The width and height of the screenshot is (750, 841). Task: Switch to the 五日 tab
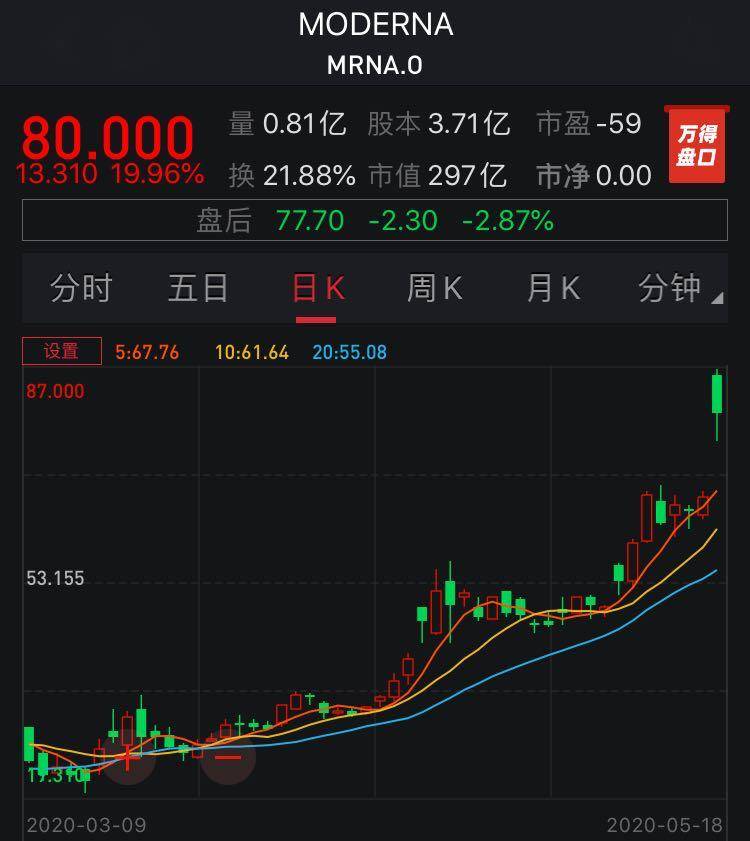click(x=198, y=288)
